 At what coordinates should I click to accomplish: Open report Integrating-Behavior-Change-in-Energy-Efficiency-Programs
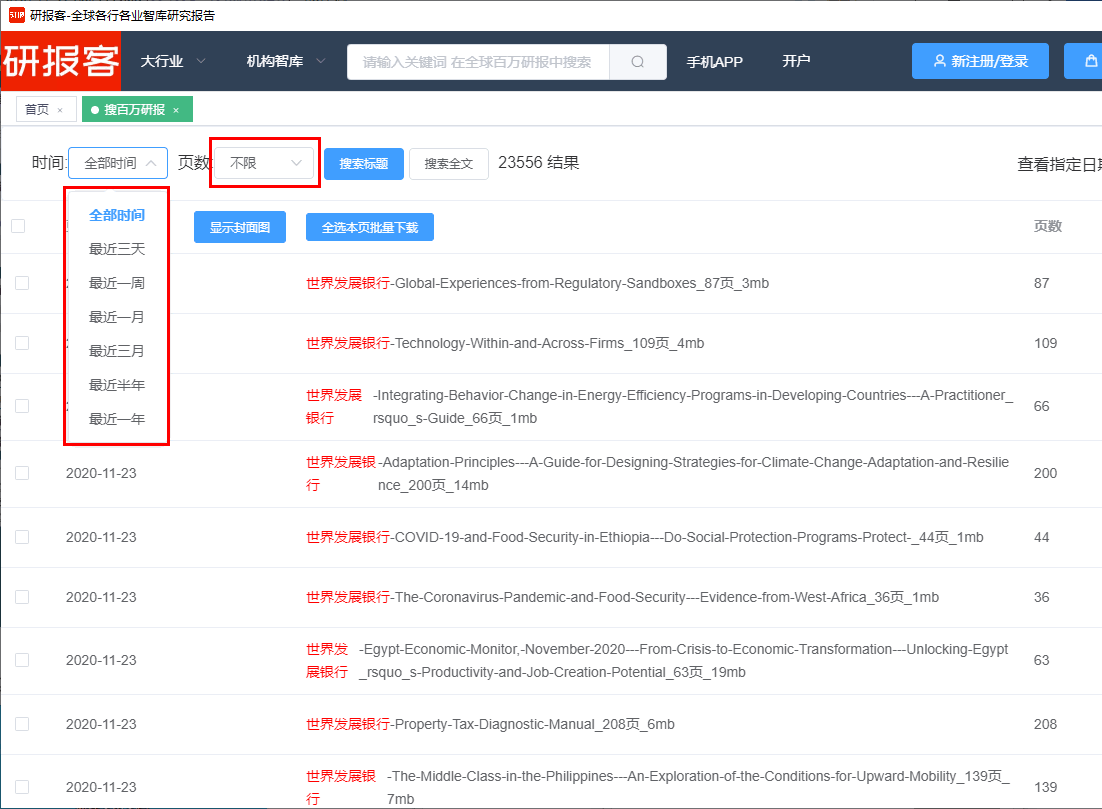(659, 406)
